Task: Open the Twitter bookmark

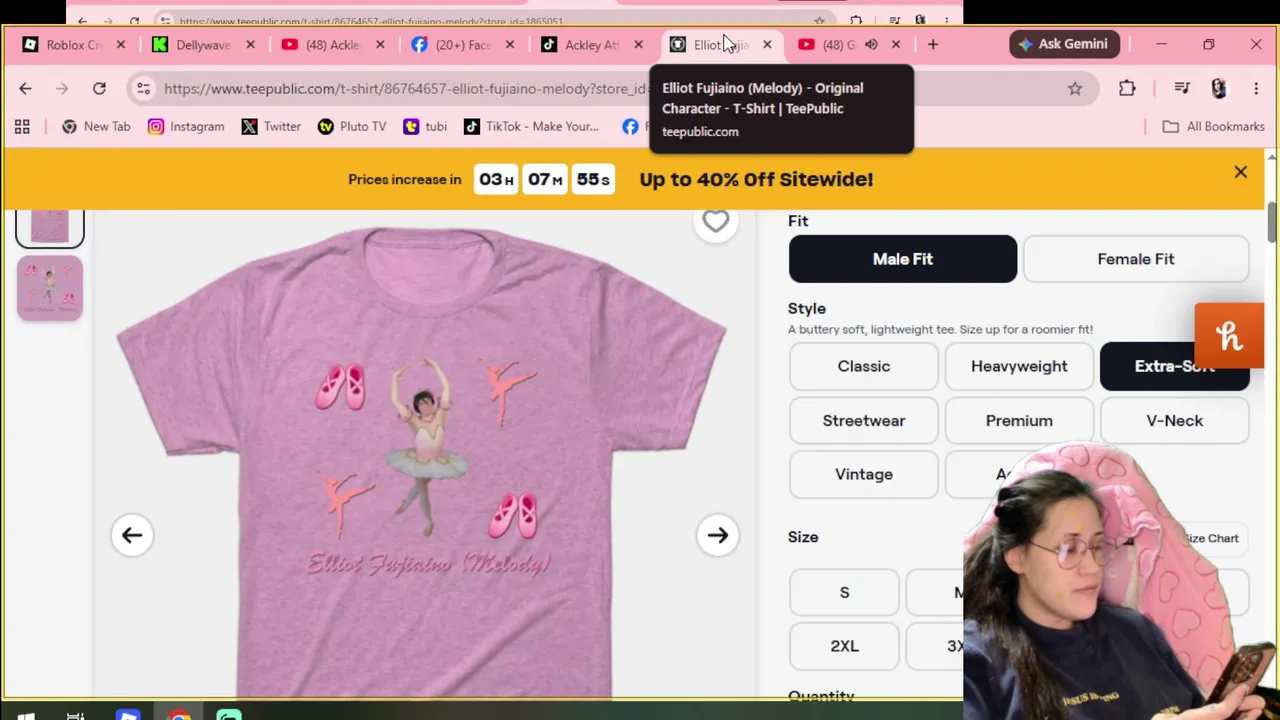Action: click(x=271, y=126)
